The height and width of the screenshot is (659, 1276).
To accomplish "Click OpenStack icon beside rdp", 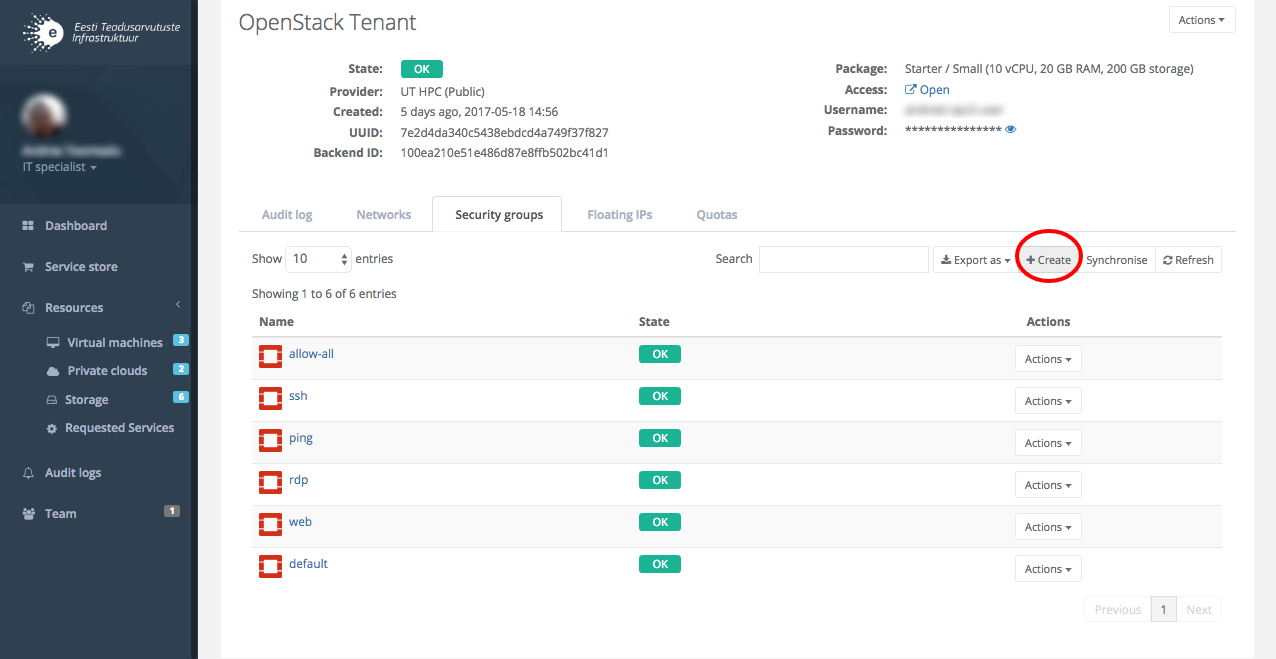I will coord(270,481).
